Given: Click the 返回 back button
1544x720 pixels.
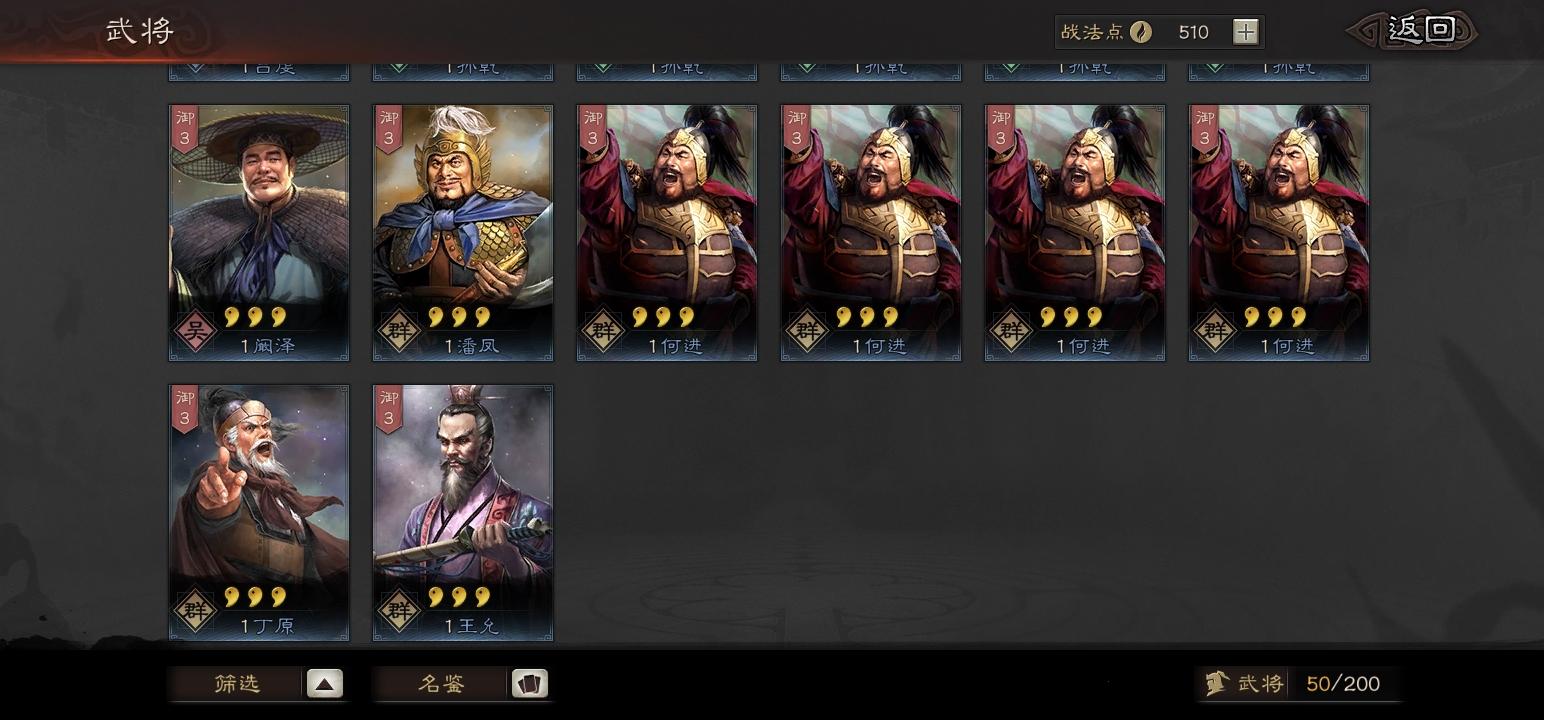Looking at the screenshot, I should click(x=1413, y=30).
